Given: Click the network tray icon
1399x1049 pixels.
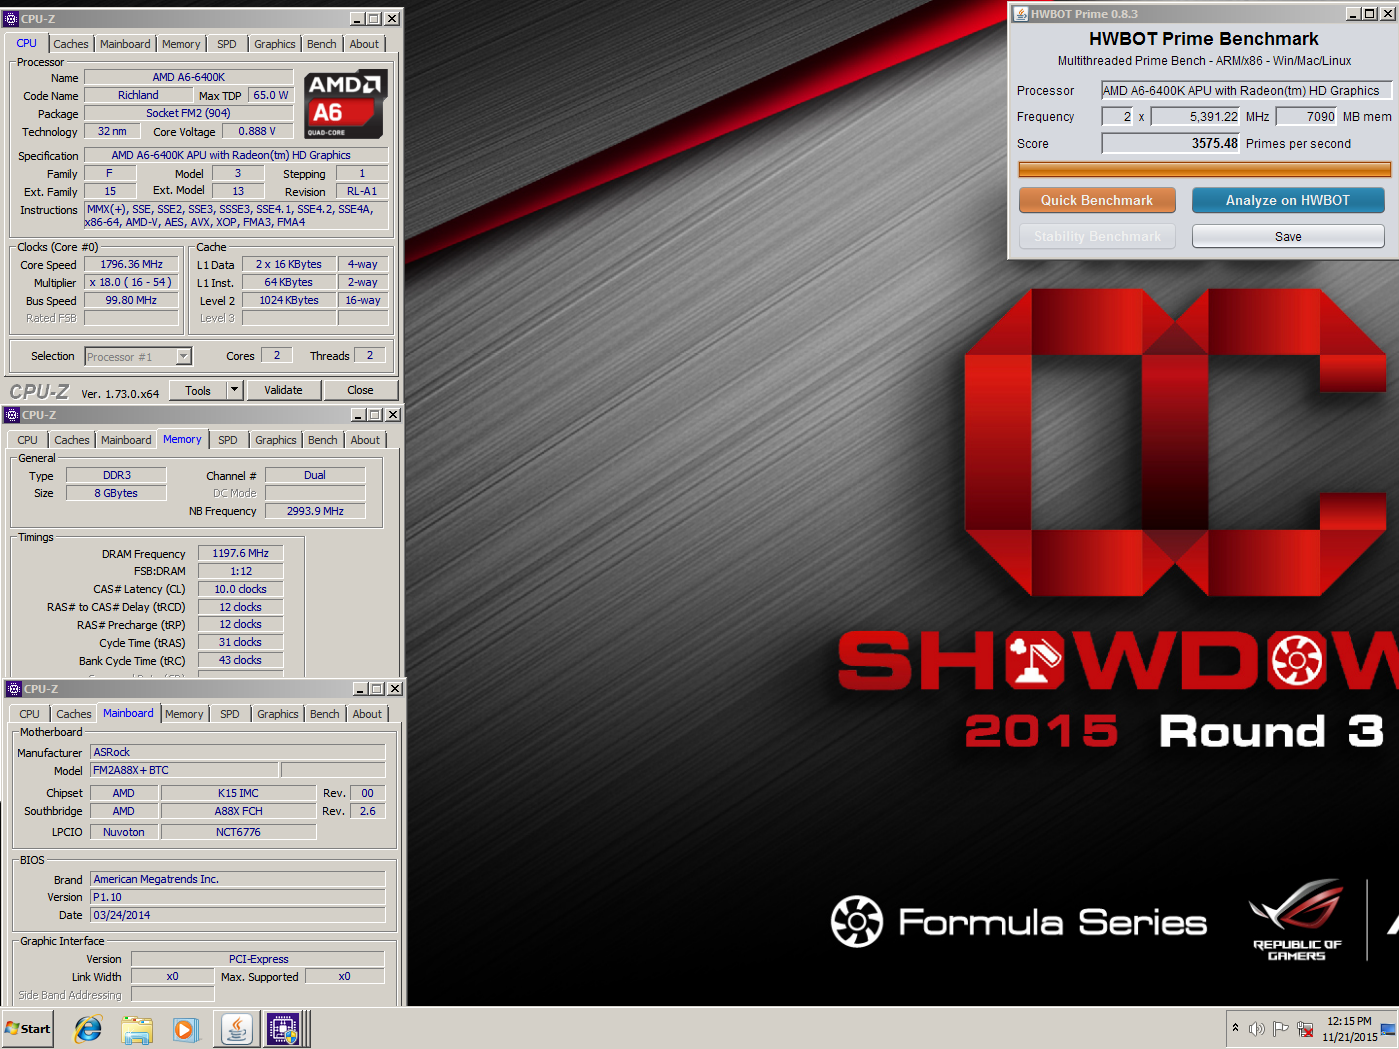Looking at the screenshot, I should (1305, 1028).
